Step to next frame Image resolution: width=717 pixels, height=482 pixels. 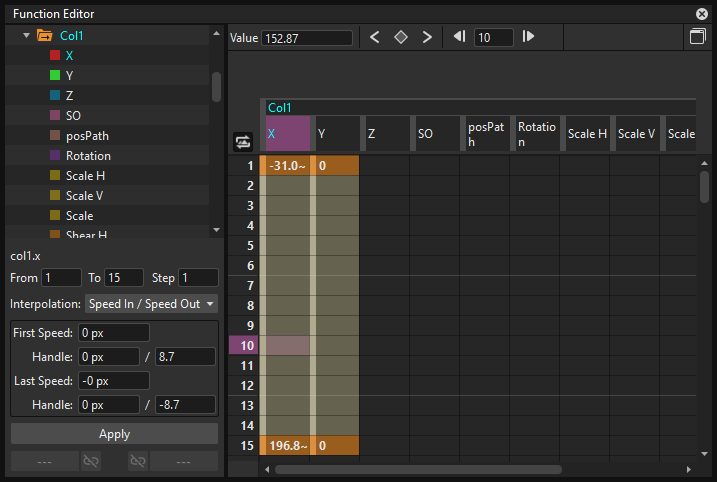click(x=529, y=36)
